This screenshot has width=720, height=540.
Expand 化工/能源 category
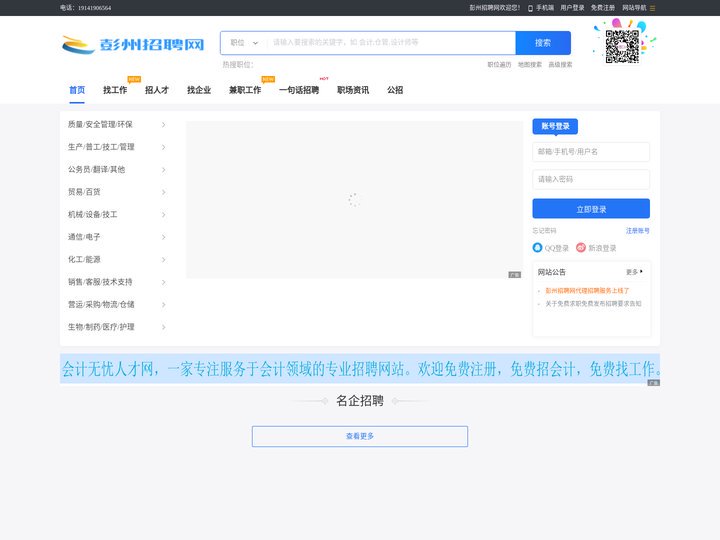point(117,259)
